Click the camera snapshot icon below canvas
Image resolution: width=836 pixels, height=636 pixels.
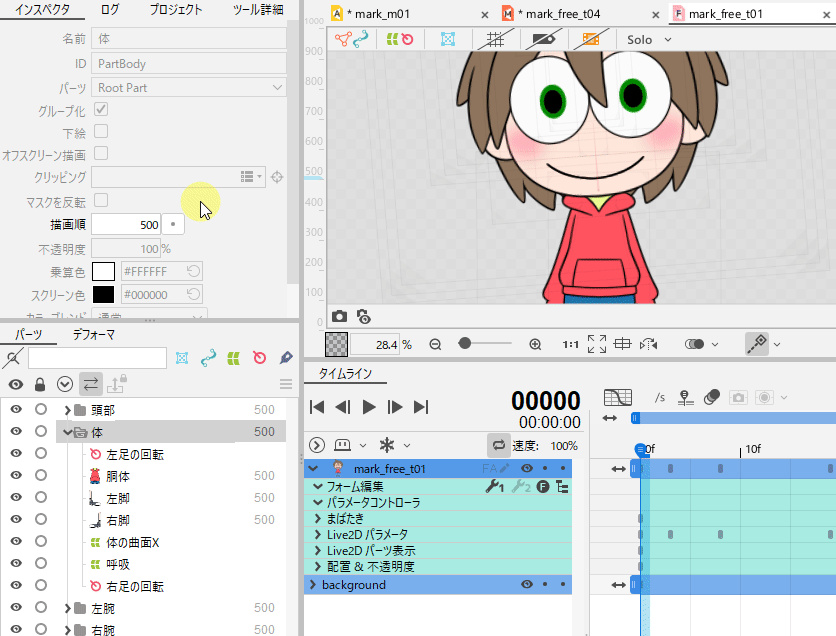(x=339, y=316)
